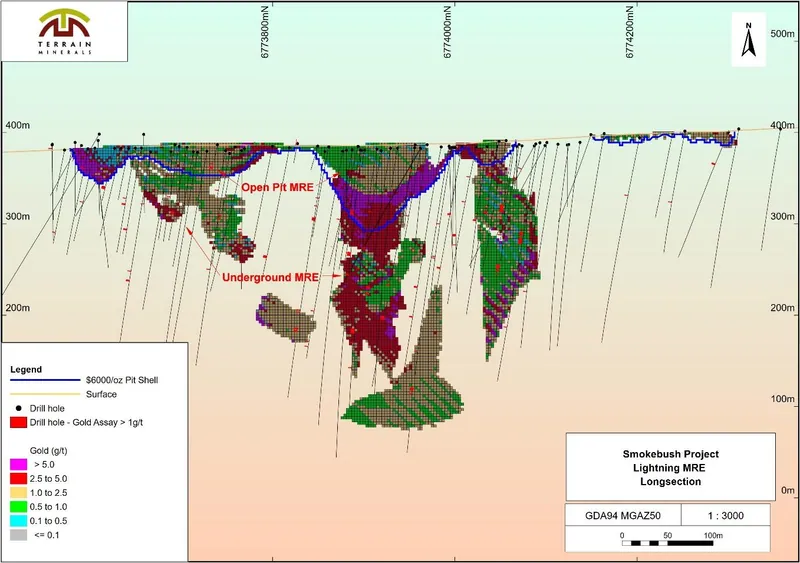Screen dimensions: 800x563
Task: Click the '1 : 3000' scale ratio box
Action: (x=726, y=515)
